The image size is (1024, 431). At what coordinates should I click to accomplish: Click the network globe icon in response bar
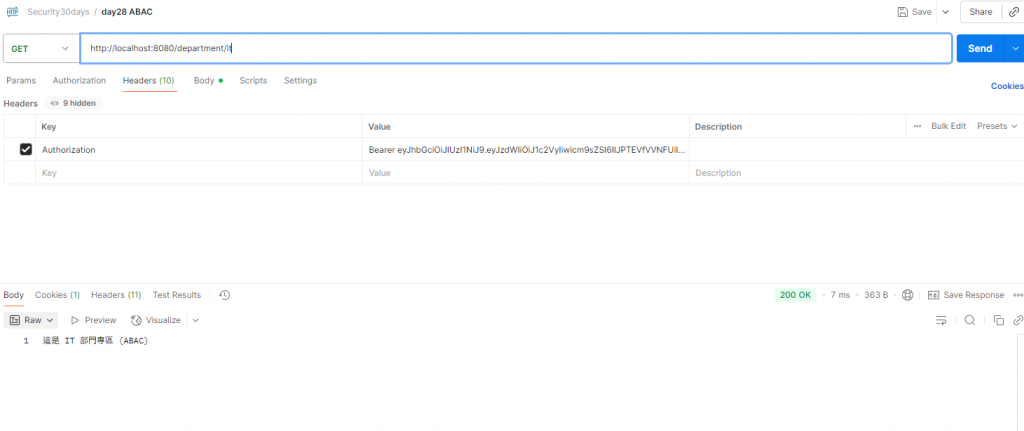[x=907, y=295]
